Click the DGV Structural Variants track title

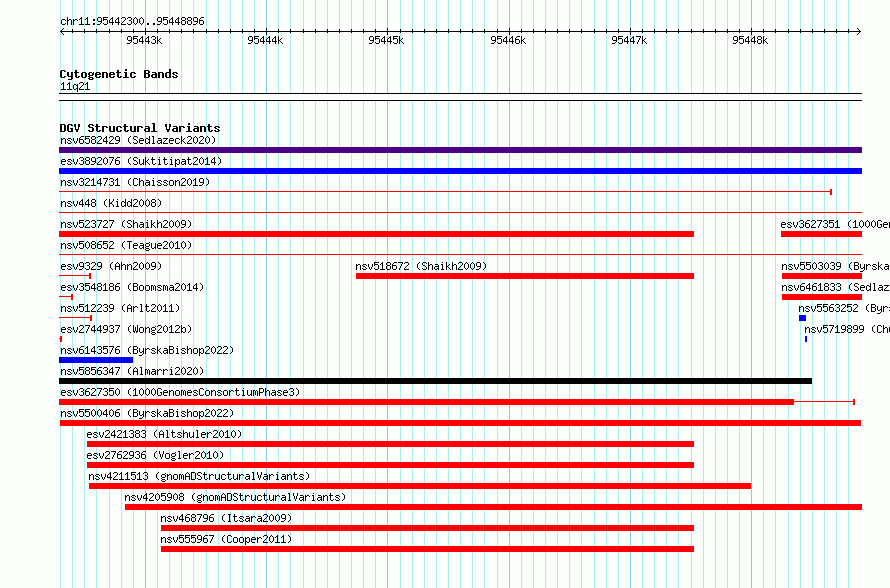coord(140,128)
